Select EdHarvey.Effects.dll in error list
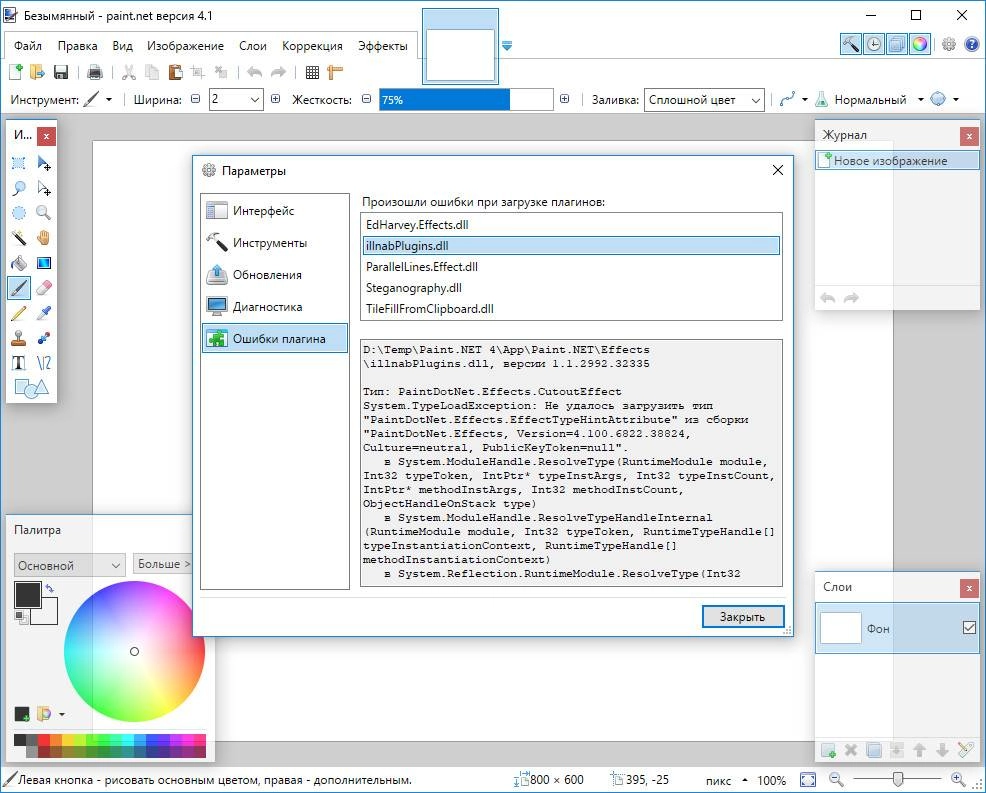986x793 pixels. [x=571, y=225]
